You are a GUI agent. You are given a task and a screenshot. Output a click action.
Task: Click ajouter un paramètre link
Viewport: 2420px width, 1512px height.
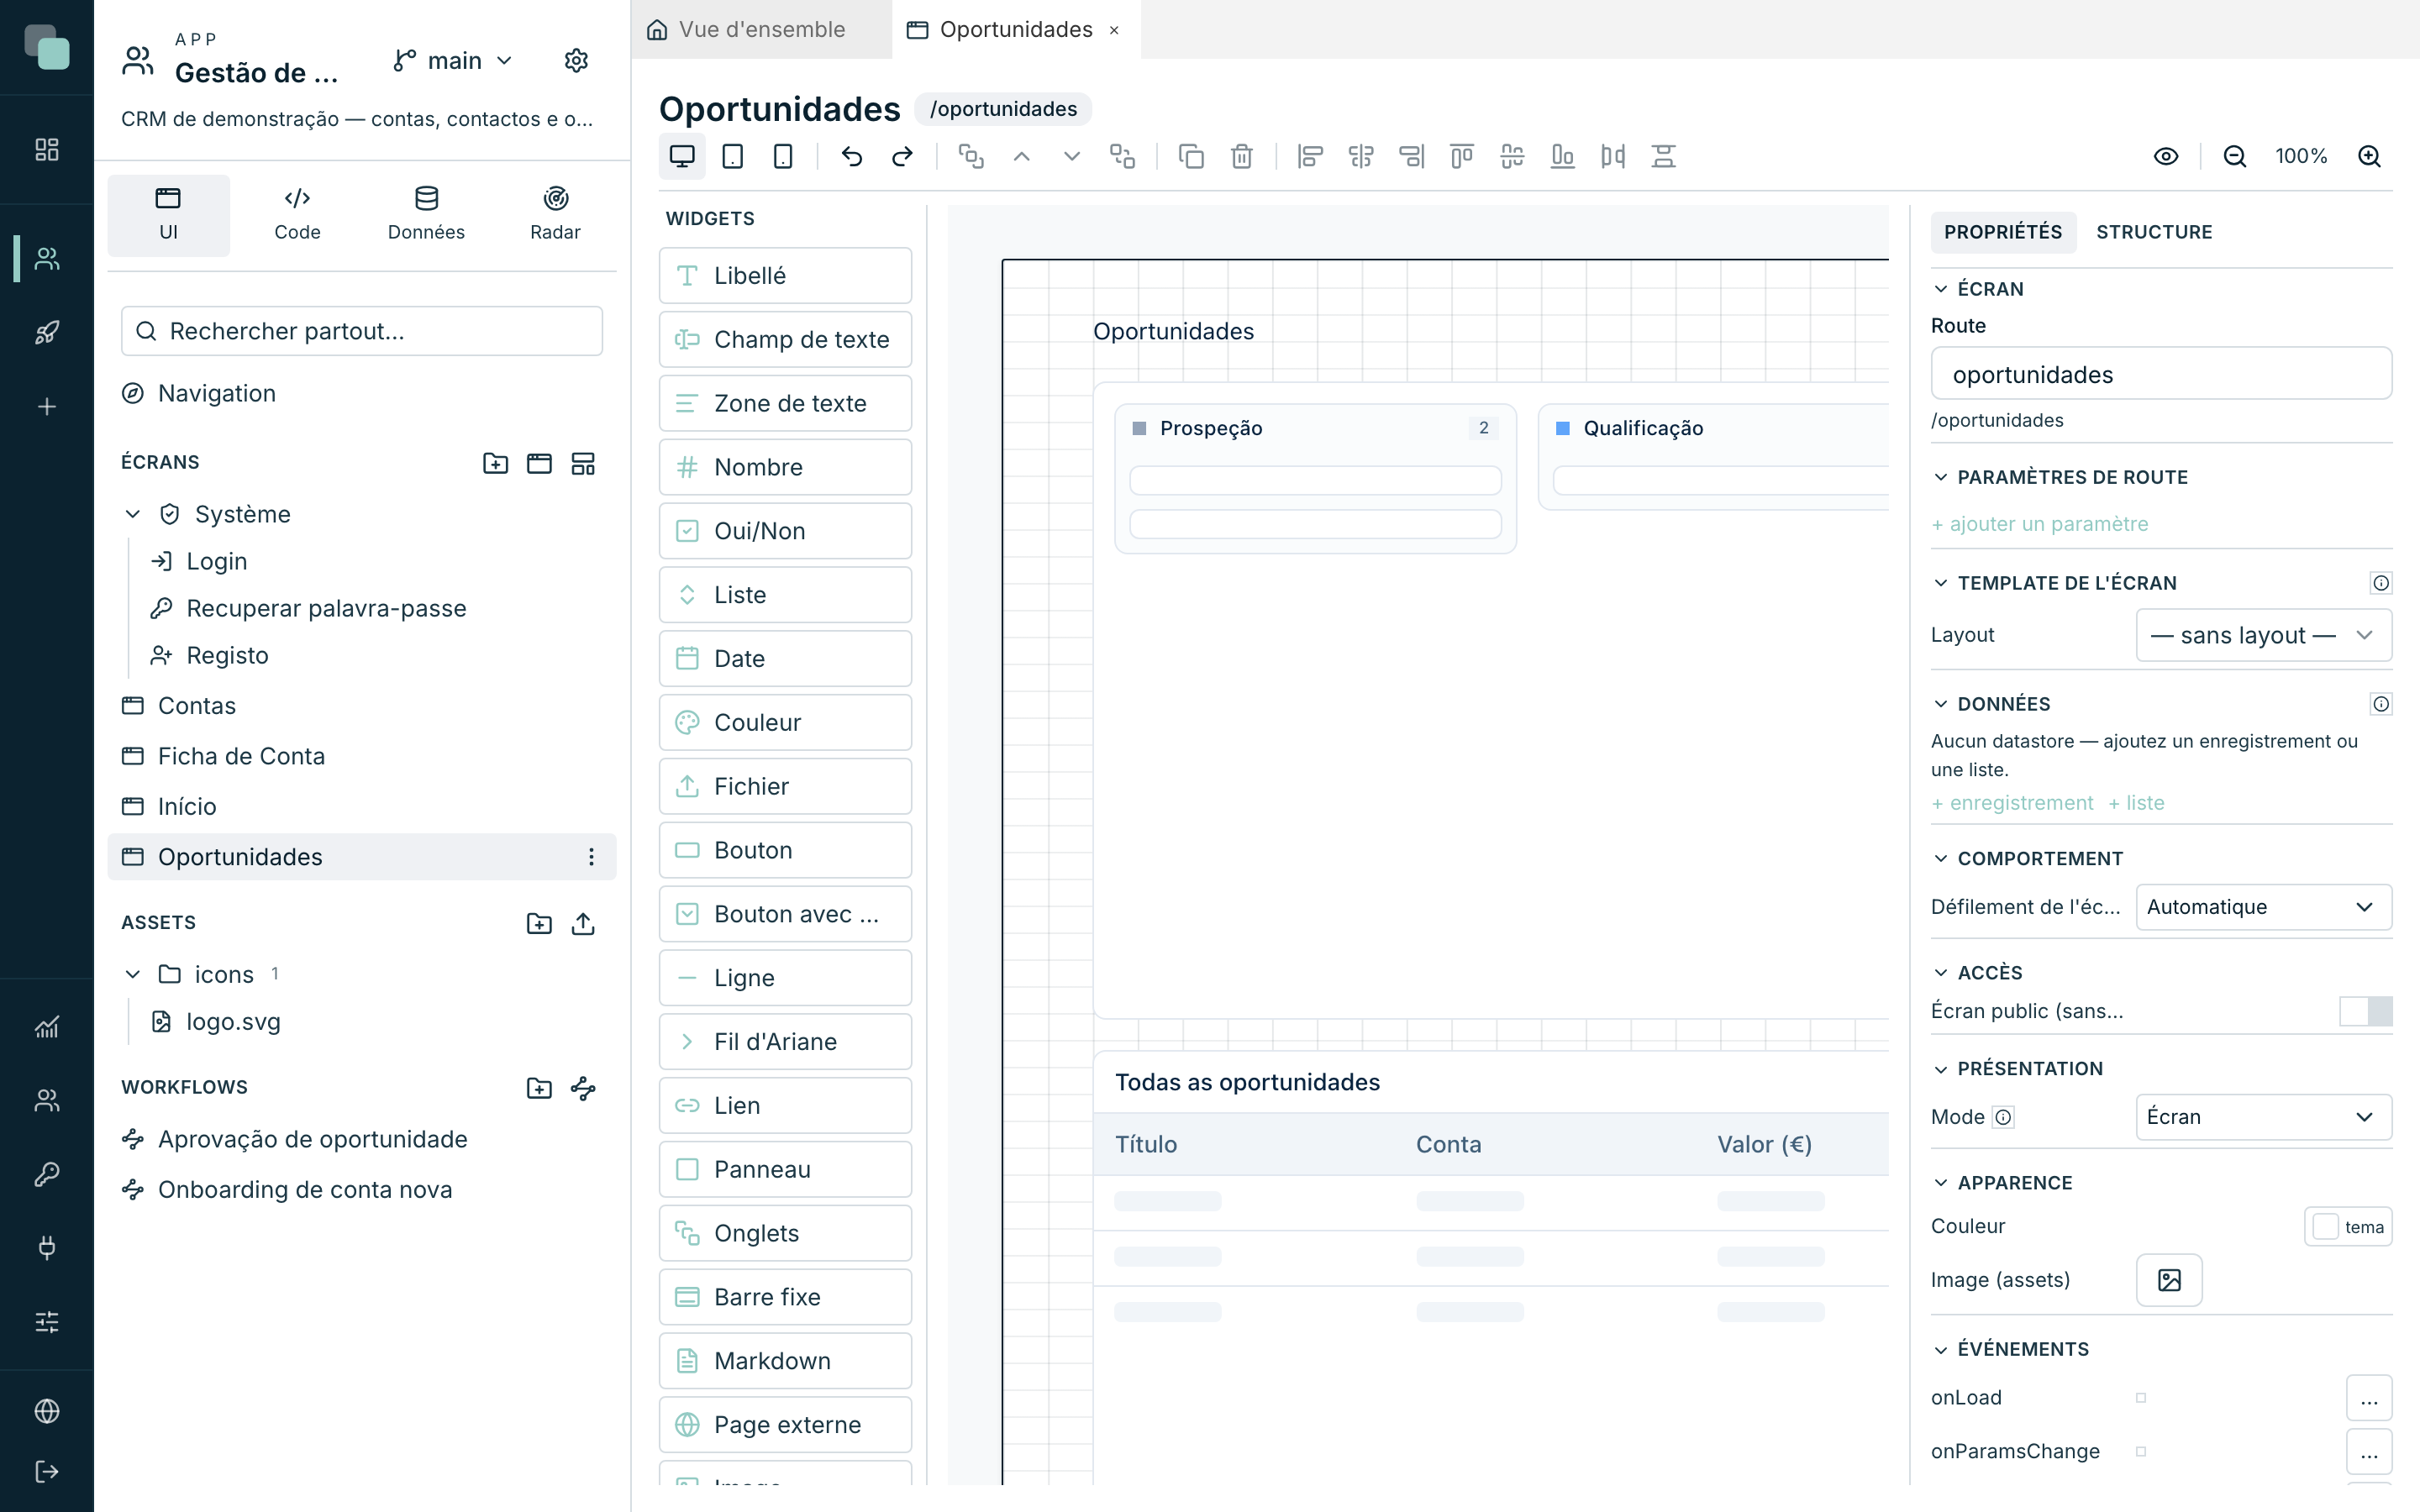[x=2039, y=524]
